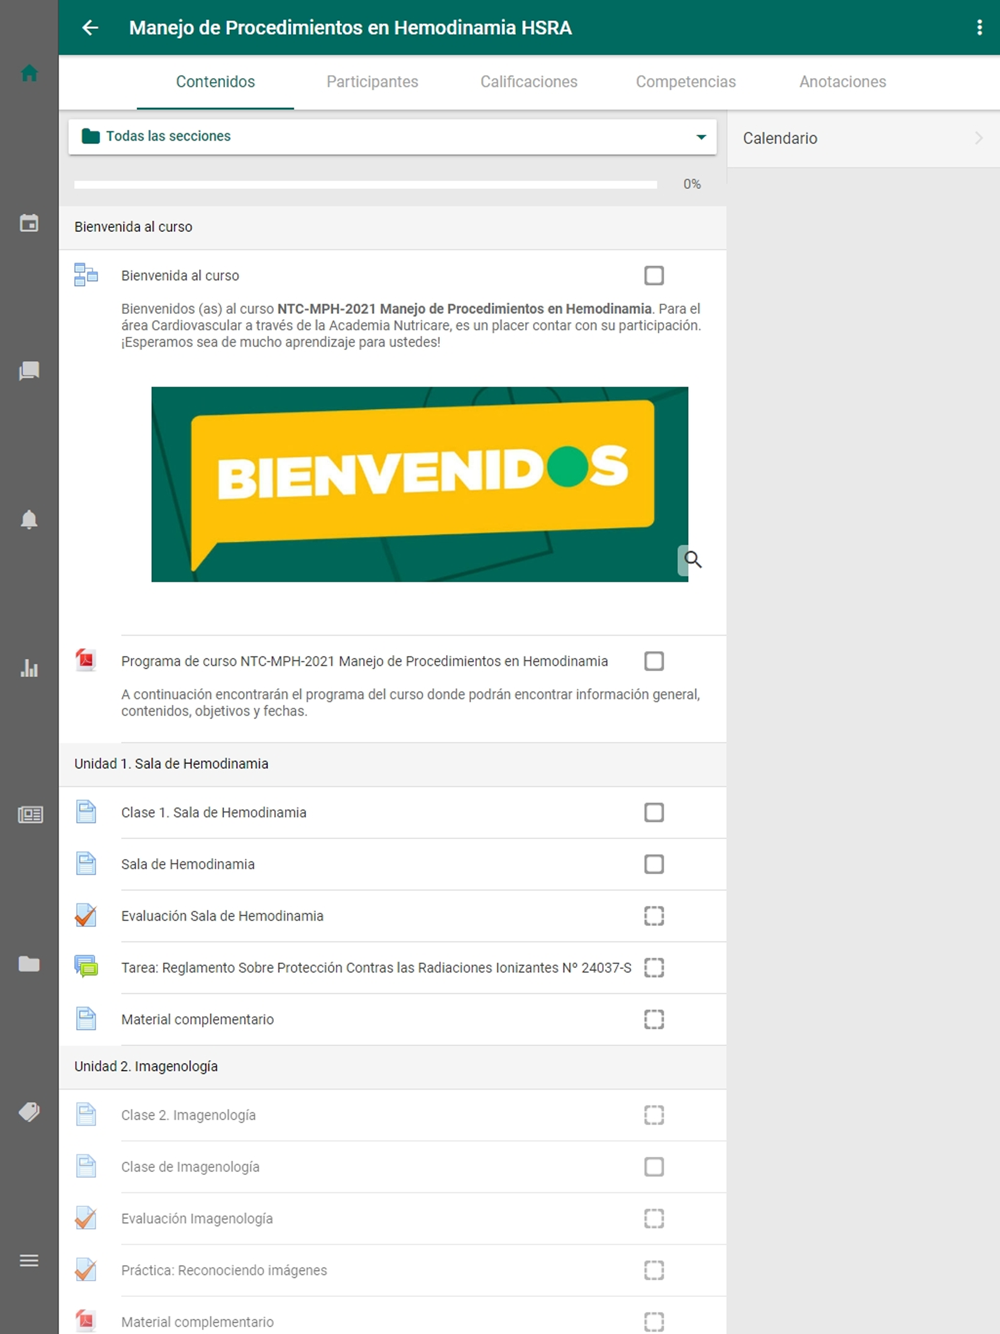
Task: Click the Bienvenida al curso section header
Action: tap(392, 227)
